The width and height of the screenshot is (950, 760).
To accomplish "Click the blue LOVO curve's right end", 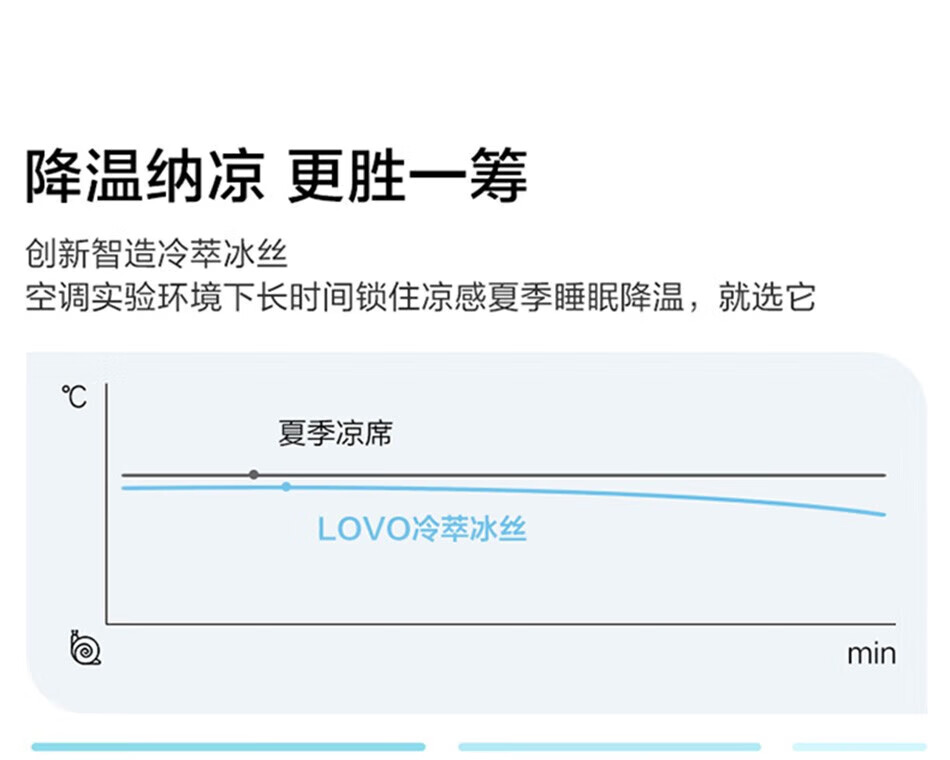I will pyautogui.click(x=882, y=513).
